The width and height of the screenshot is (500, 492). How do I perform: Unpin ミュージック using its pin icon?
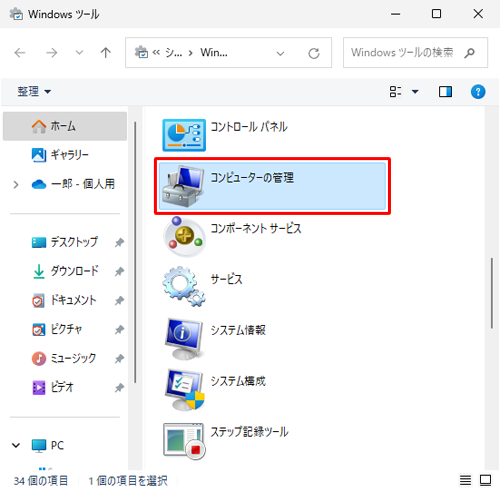[119, 359]
